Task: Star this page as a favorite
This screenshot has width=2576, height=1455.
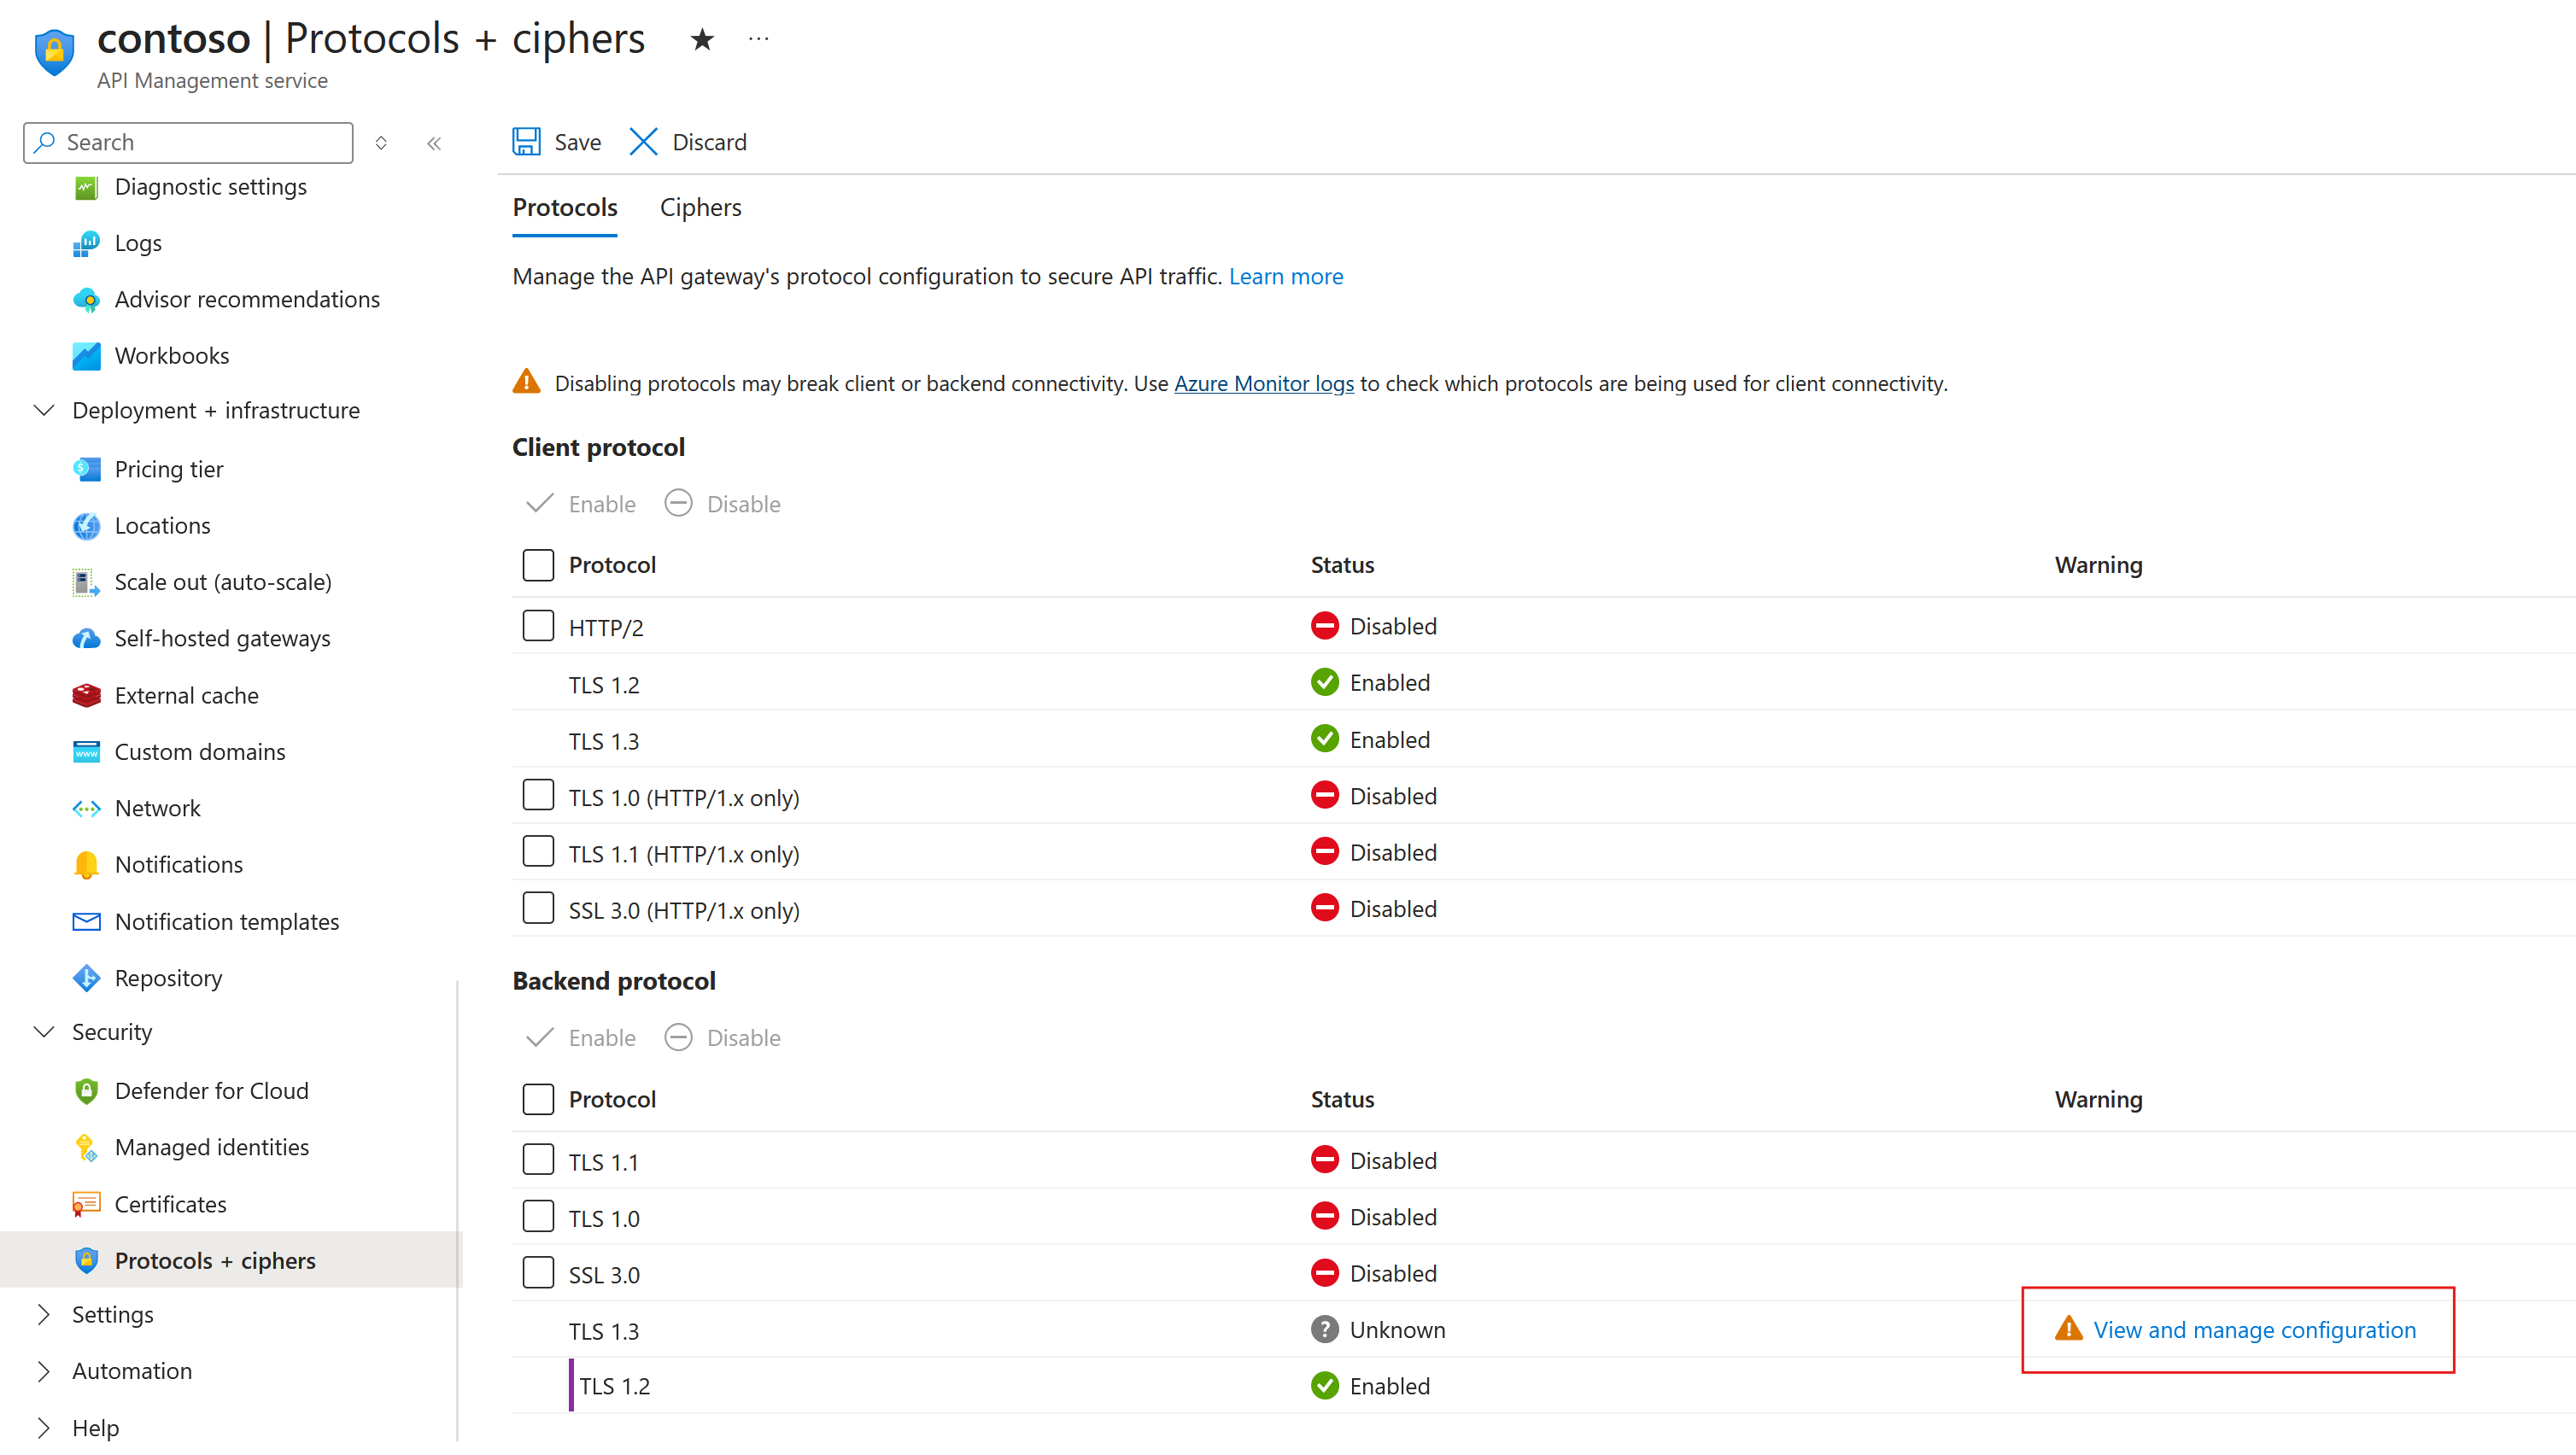Action: 703,39
